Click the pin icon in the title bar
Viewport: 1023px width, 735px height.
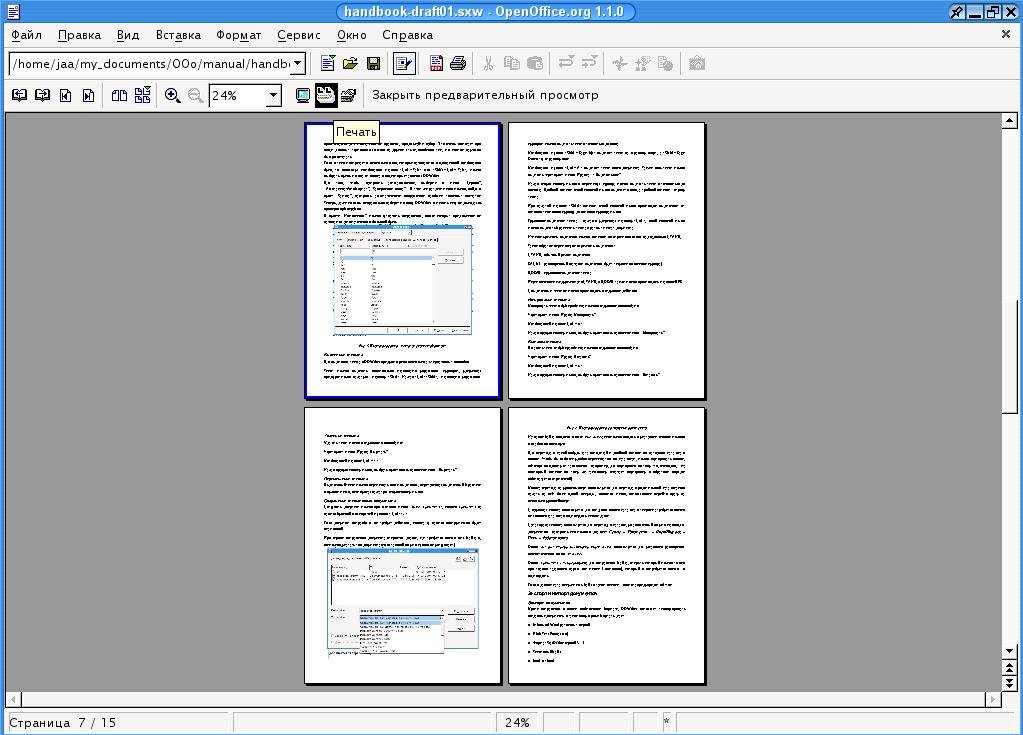coord(956,11)
